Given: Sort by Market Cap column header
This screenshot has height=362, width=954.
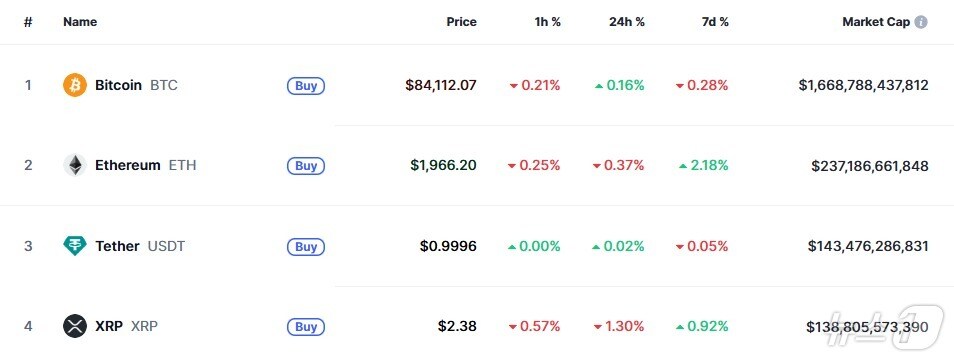Looking at the screenshot, I should click(x=876, y=22).
